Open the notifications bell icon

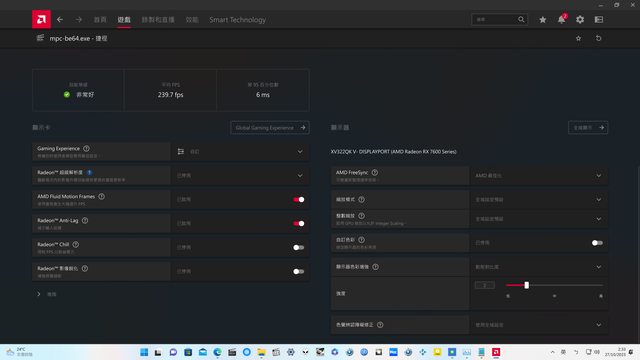(x=562, y=19)
